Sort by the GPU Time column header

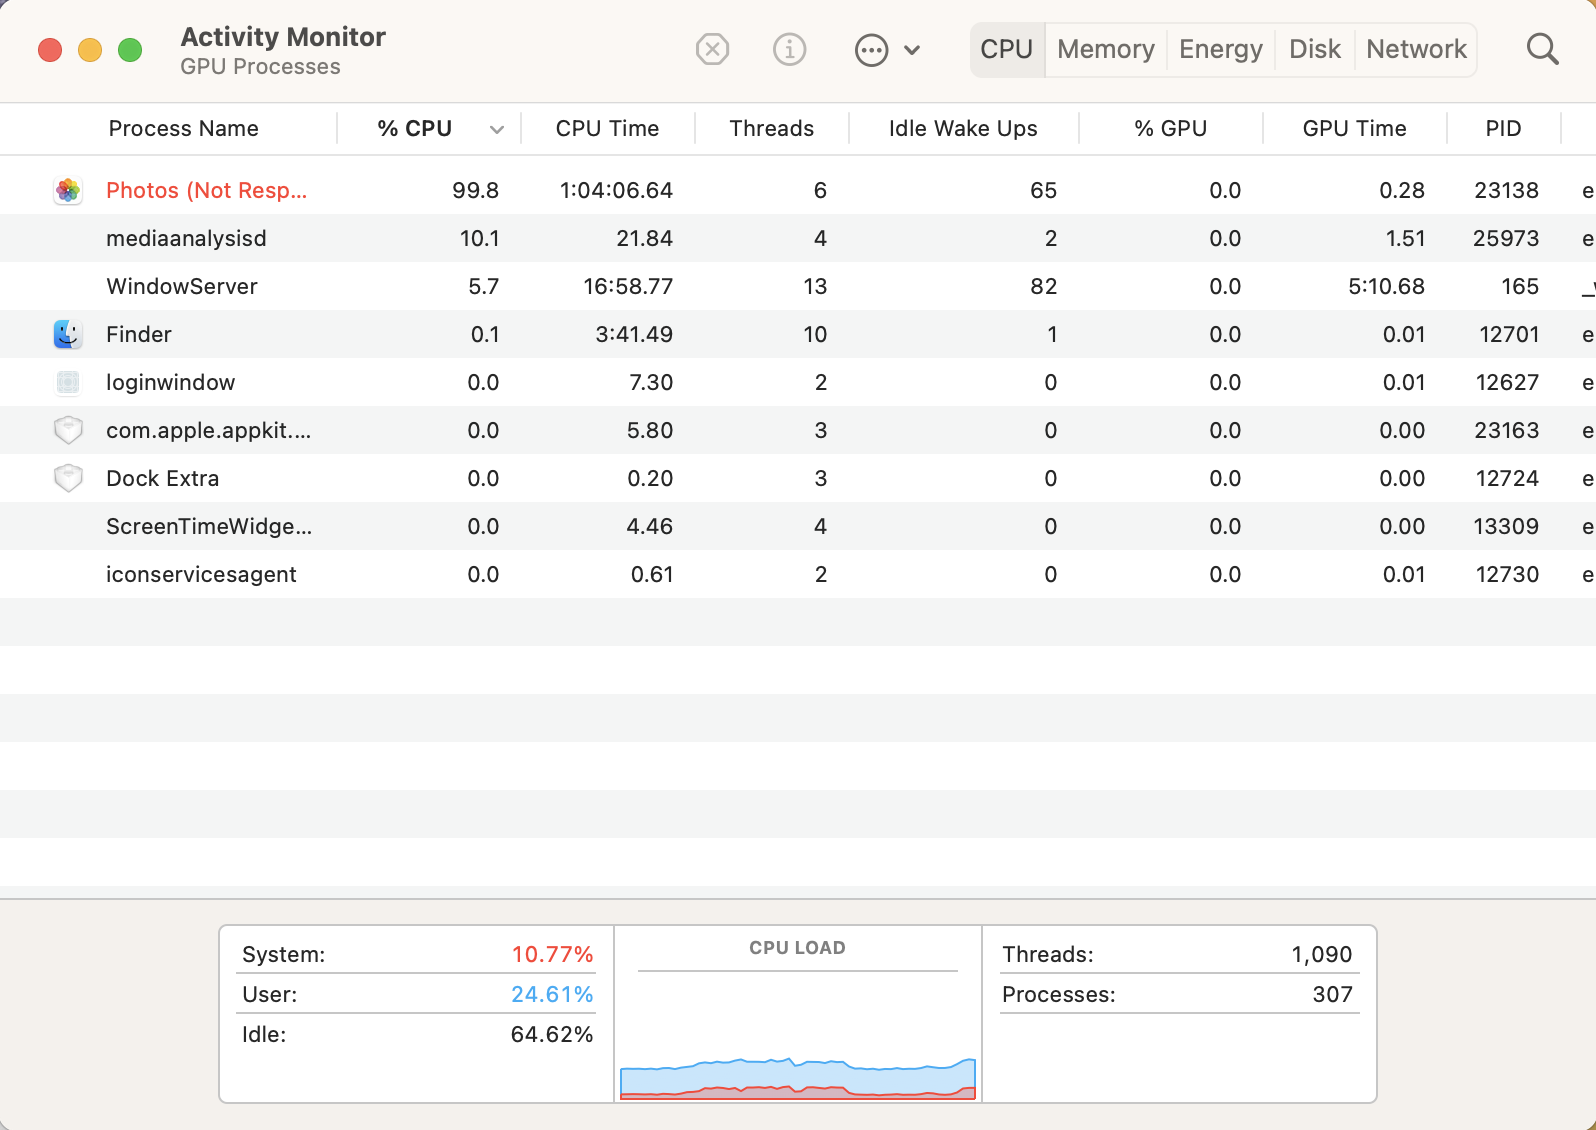point(1354,128)
